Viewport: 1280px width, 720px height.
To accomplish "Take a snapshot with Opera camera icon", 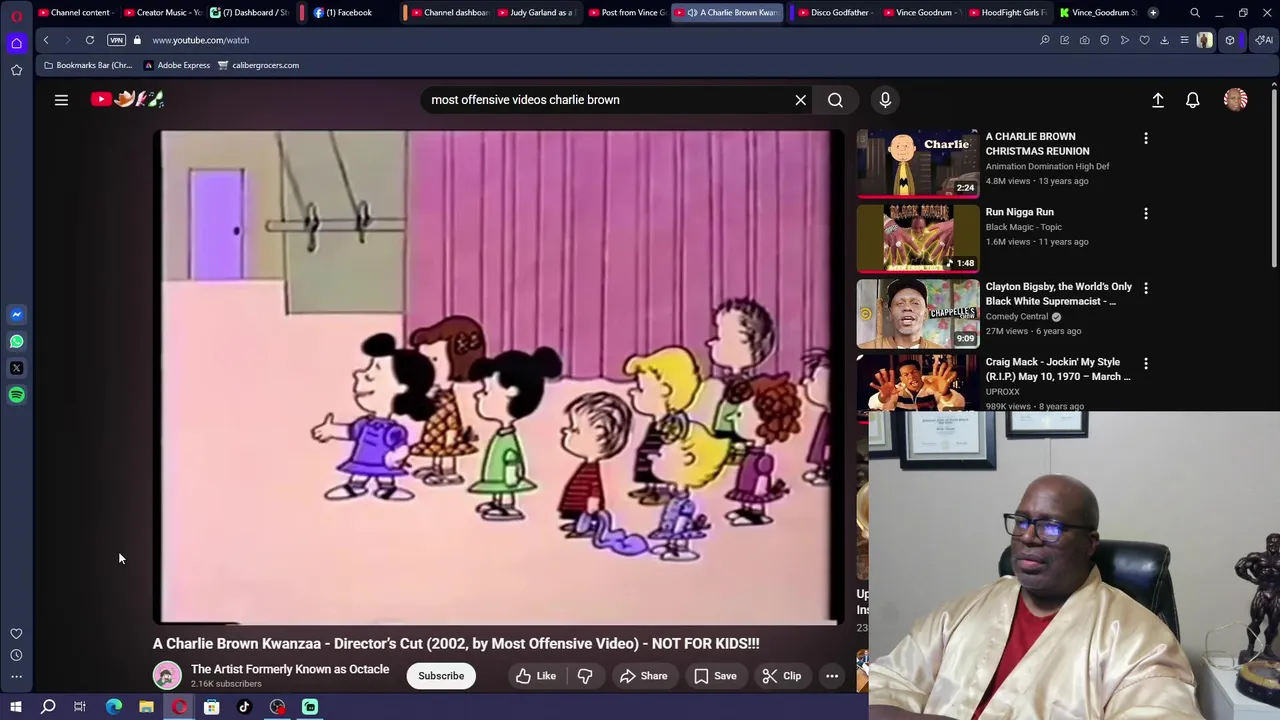I will pyautogui.click(x=1084, y=40).
